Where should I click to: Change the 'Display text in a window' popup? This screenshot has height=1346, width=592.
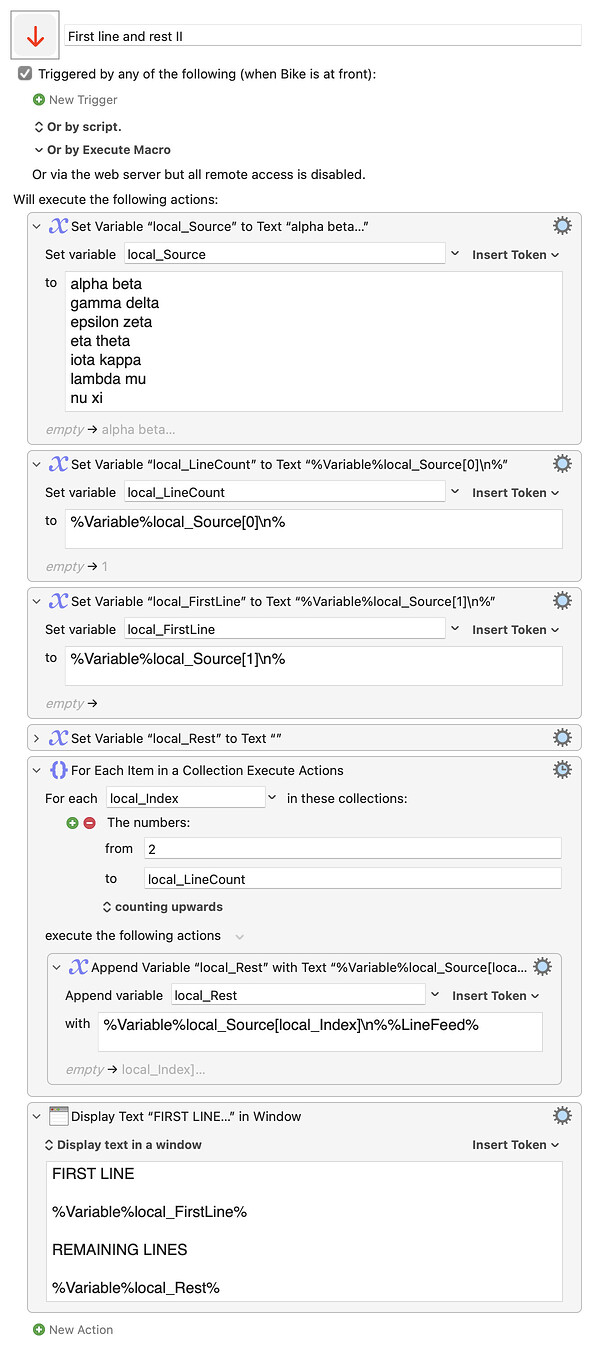tap(123, 1145)
